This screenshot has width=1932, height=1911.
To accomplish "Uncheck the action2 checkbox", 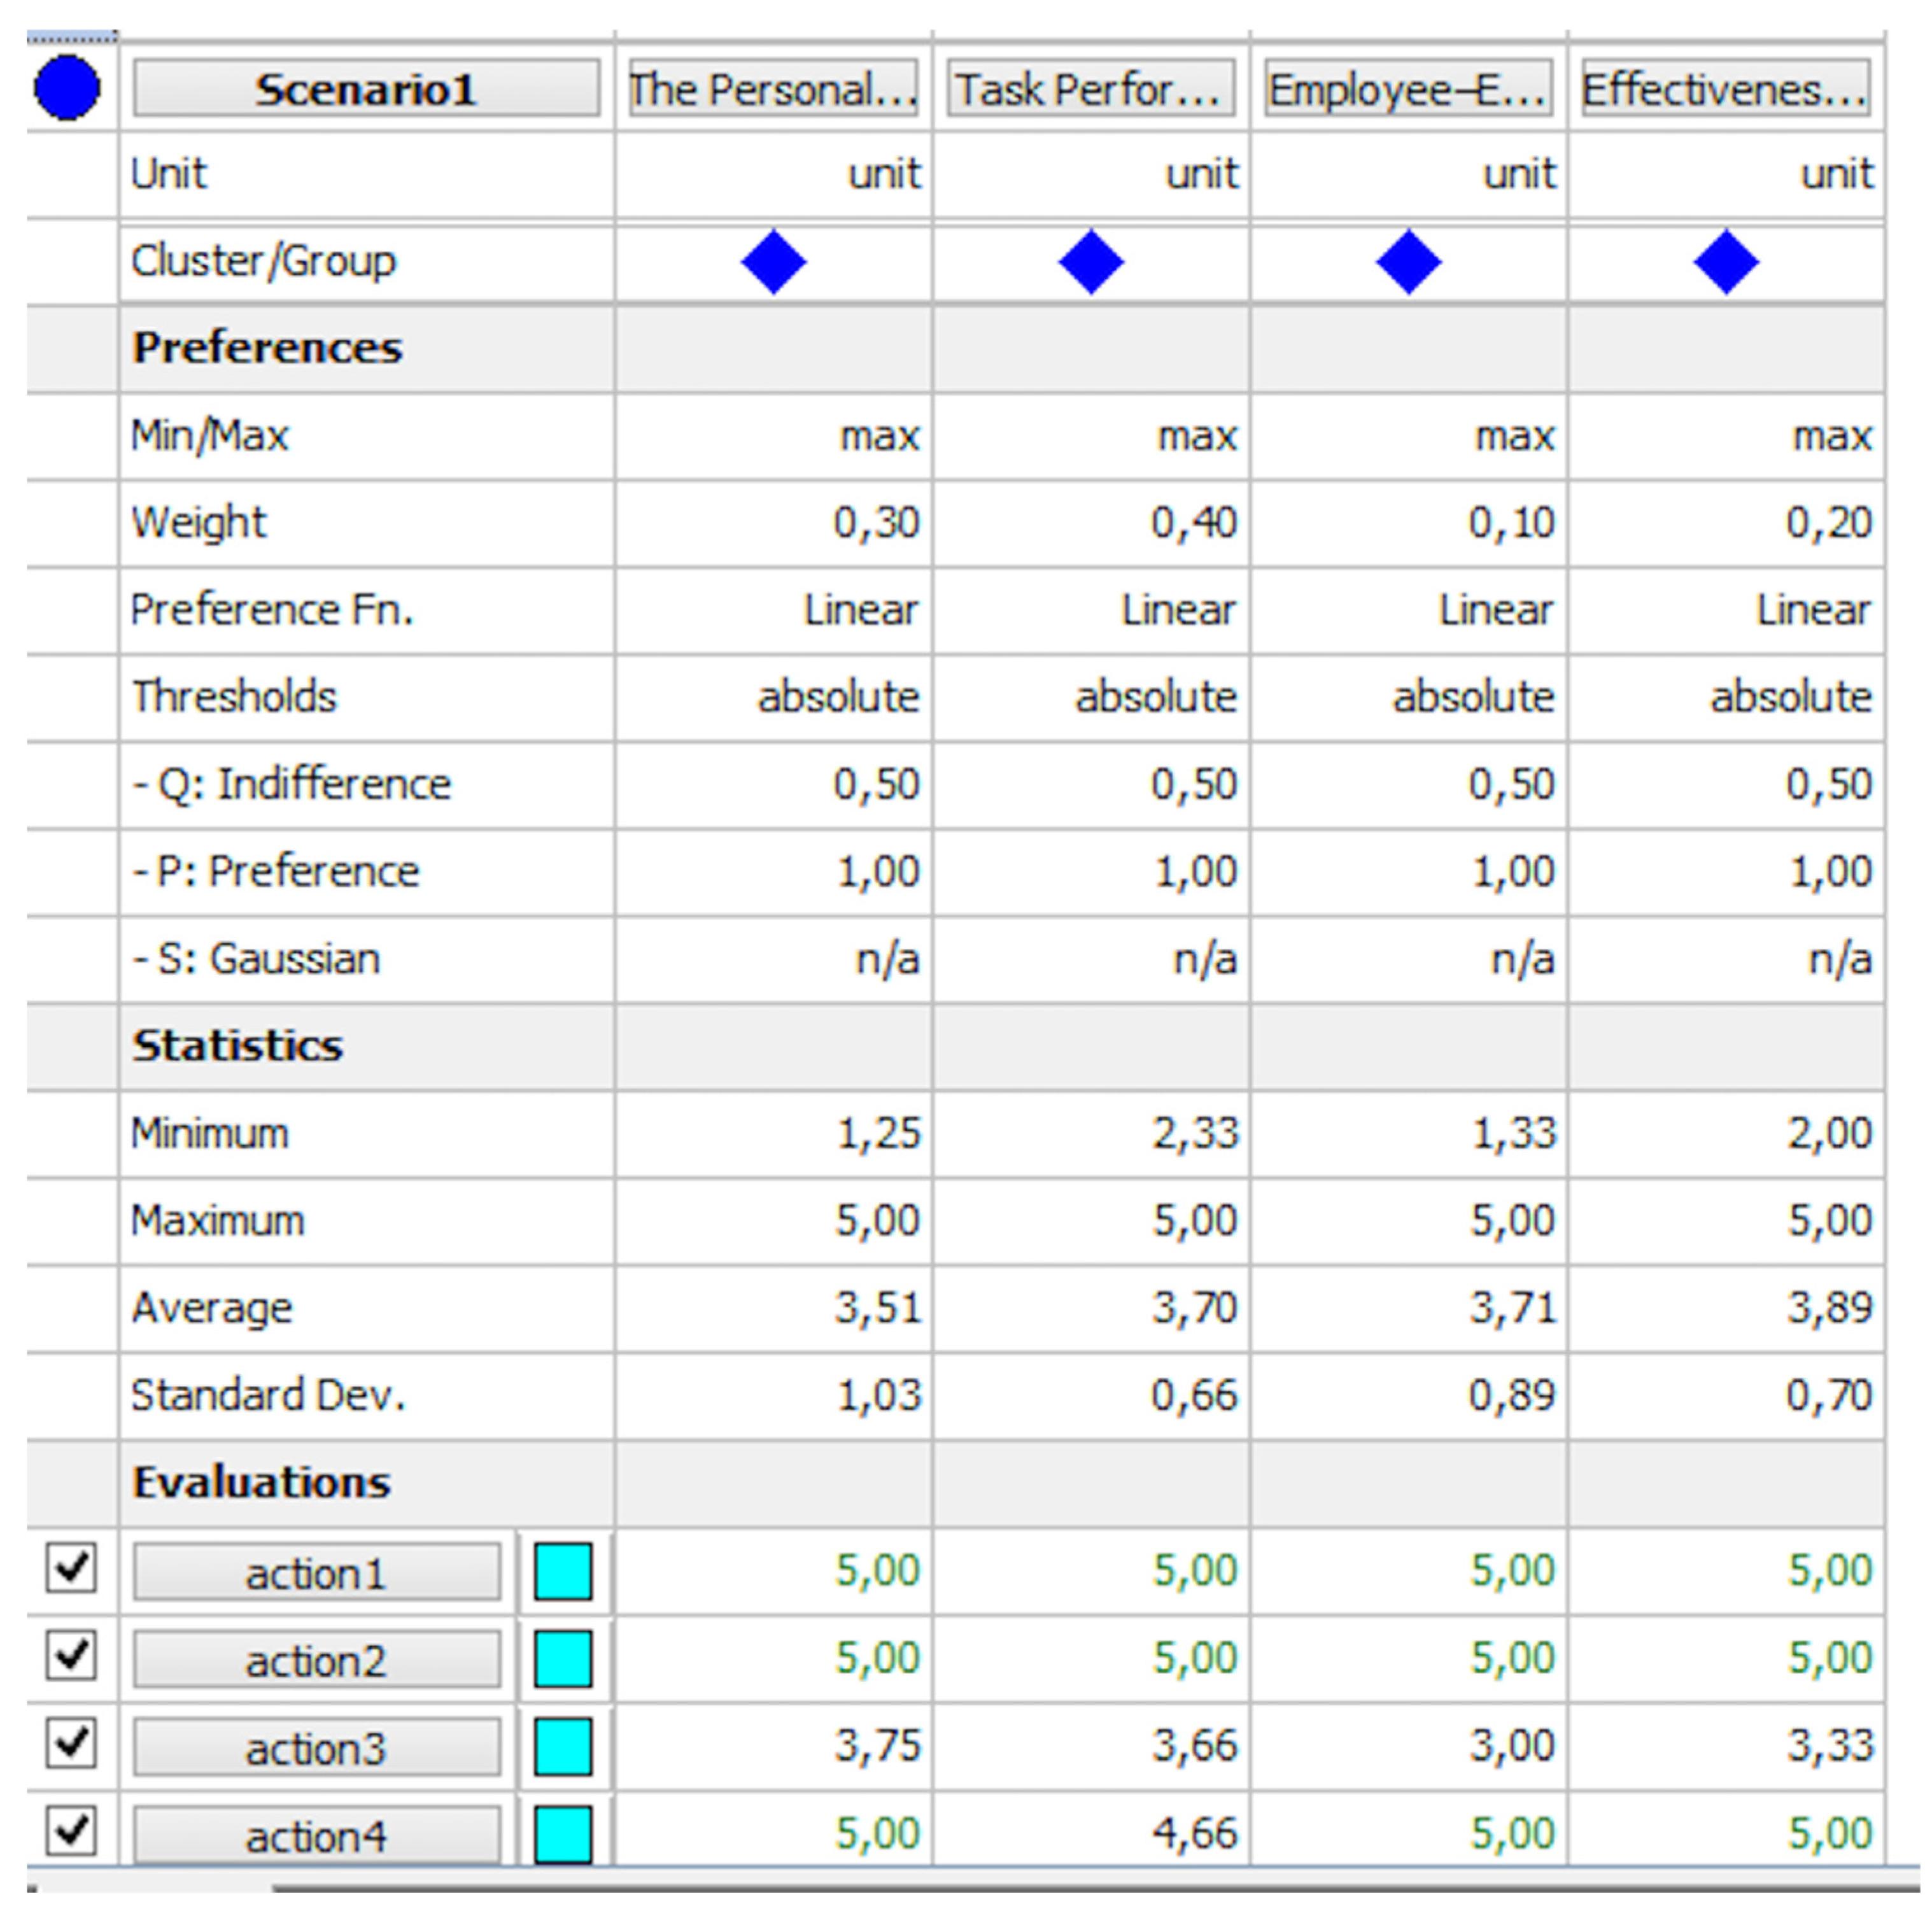I will pos(71,1655).
